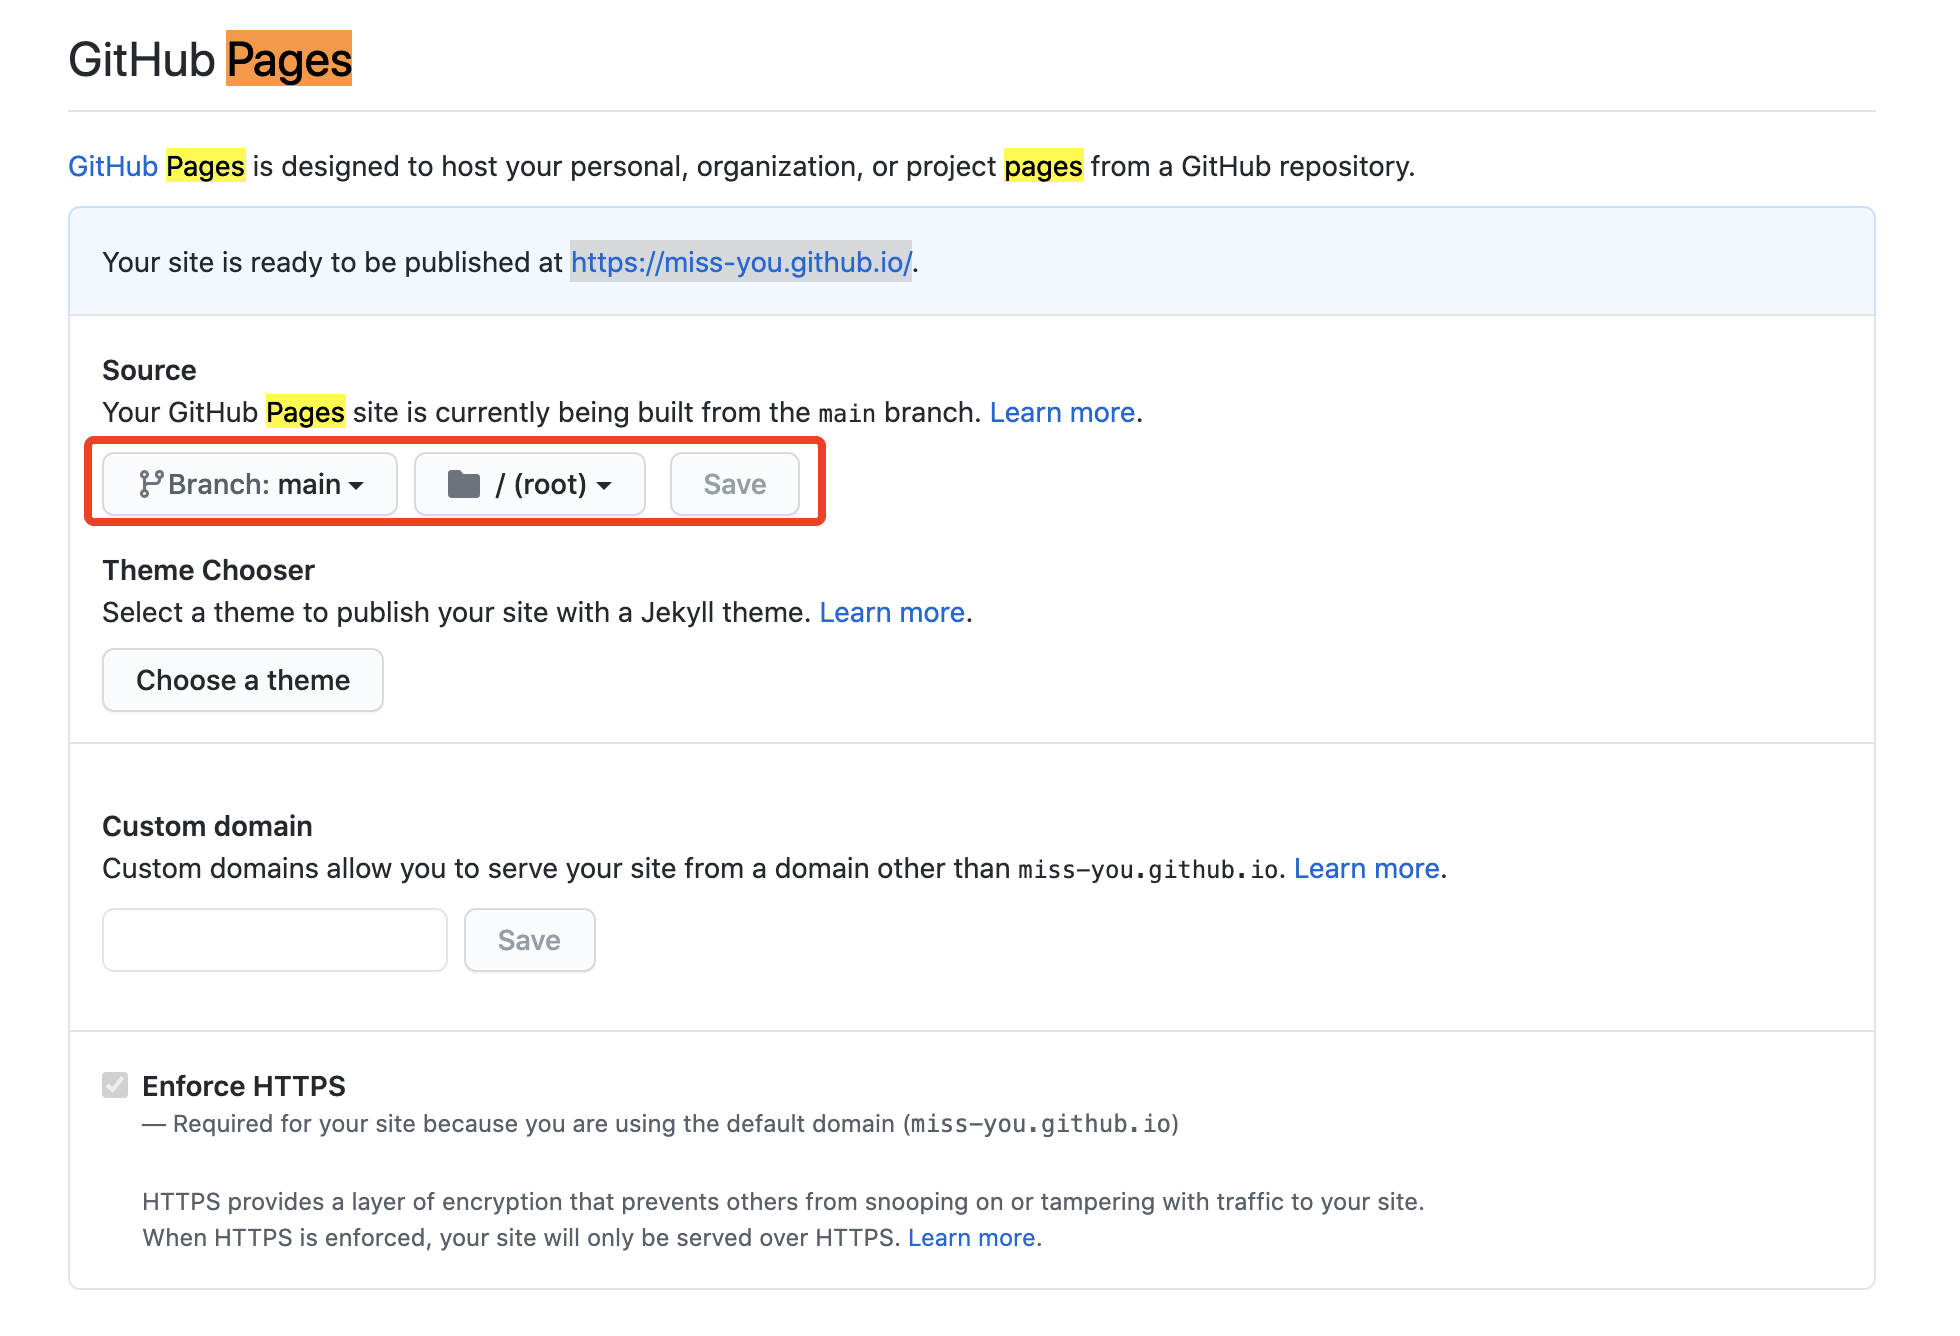Click the custom domain text field

(x=275, y=941)
